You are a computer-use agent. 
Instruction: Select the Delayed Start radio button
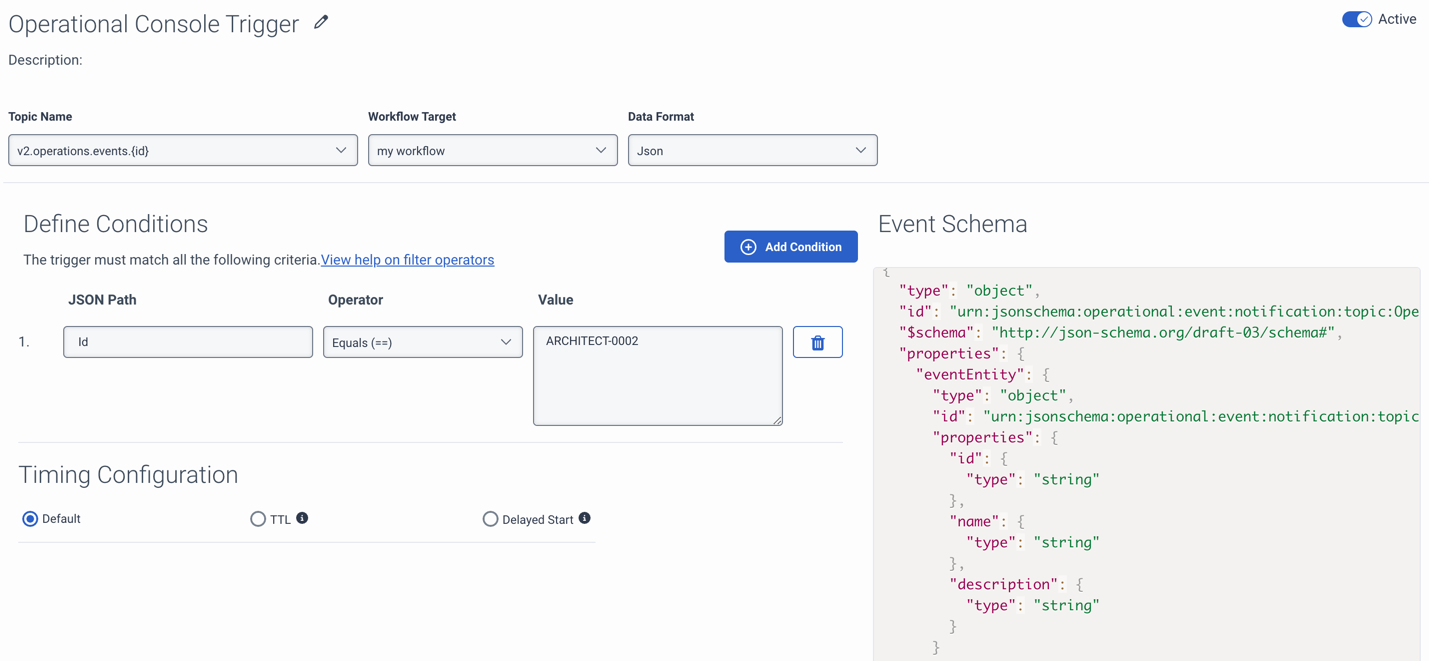(490, 519)
